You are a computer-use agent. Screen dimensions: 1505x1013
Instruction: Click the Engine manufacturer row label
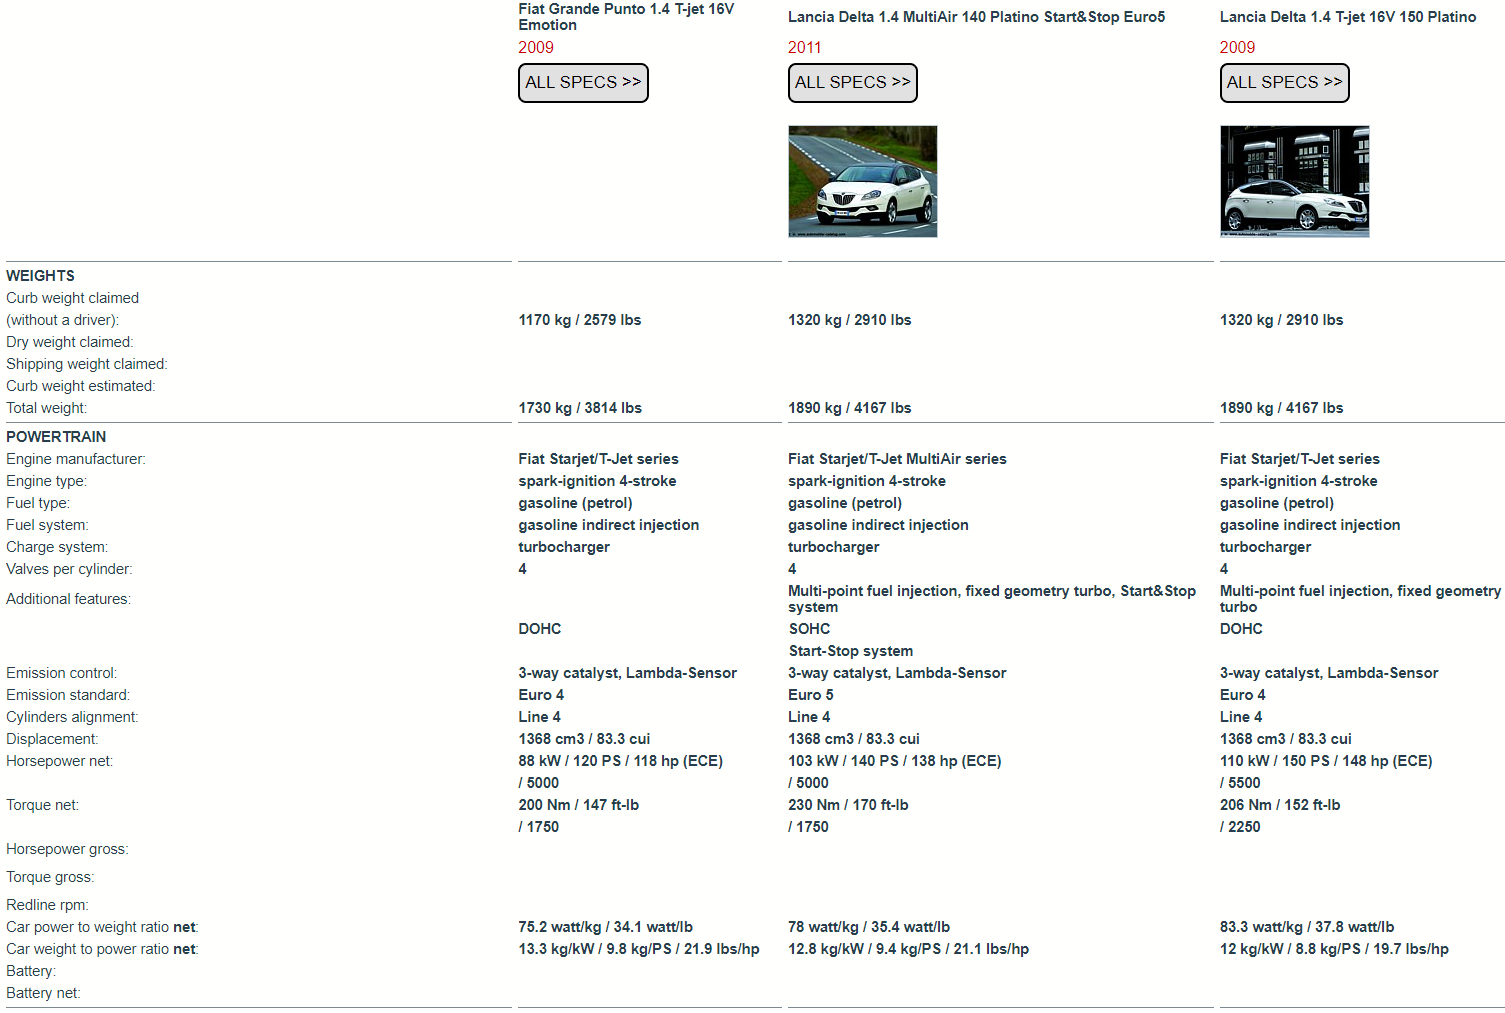pyautogui.click(x=76, y=459)
